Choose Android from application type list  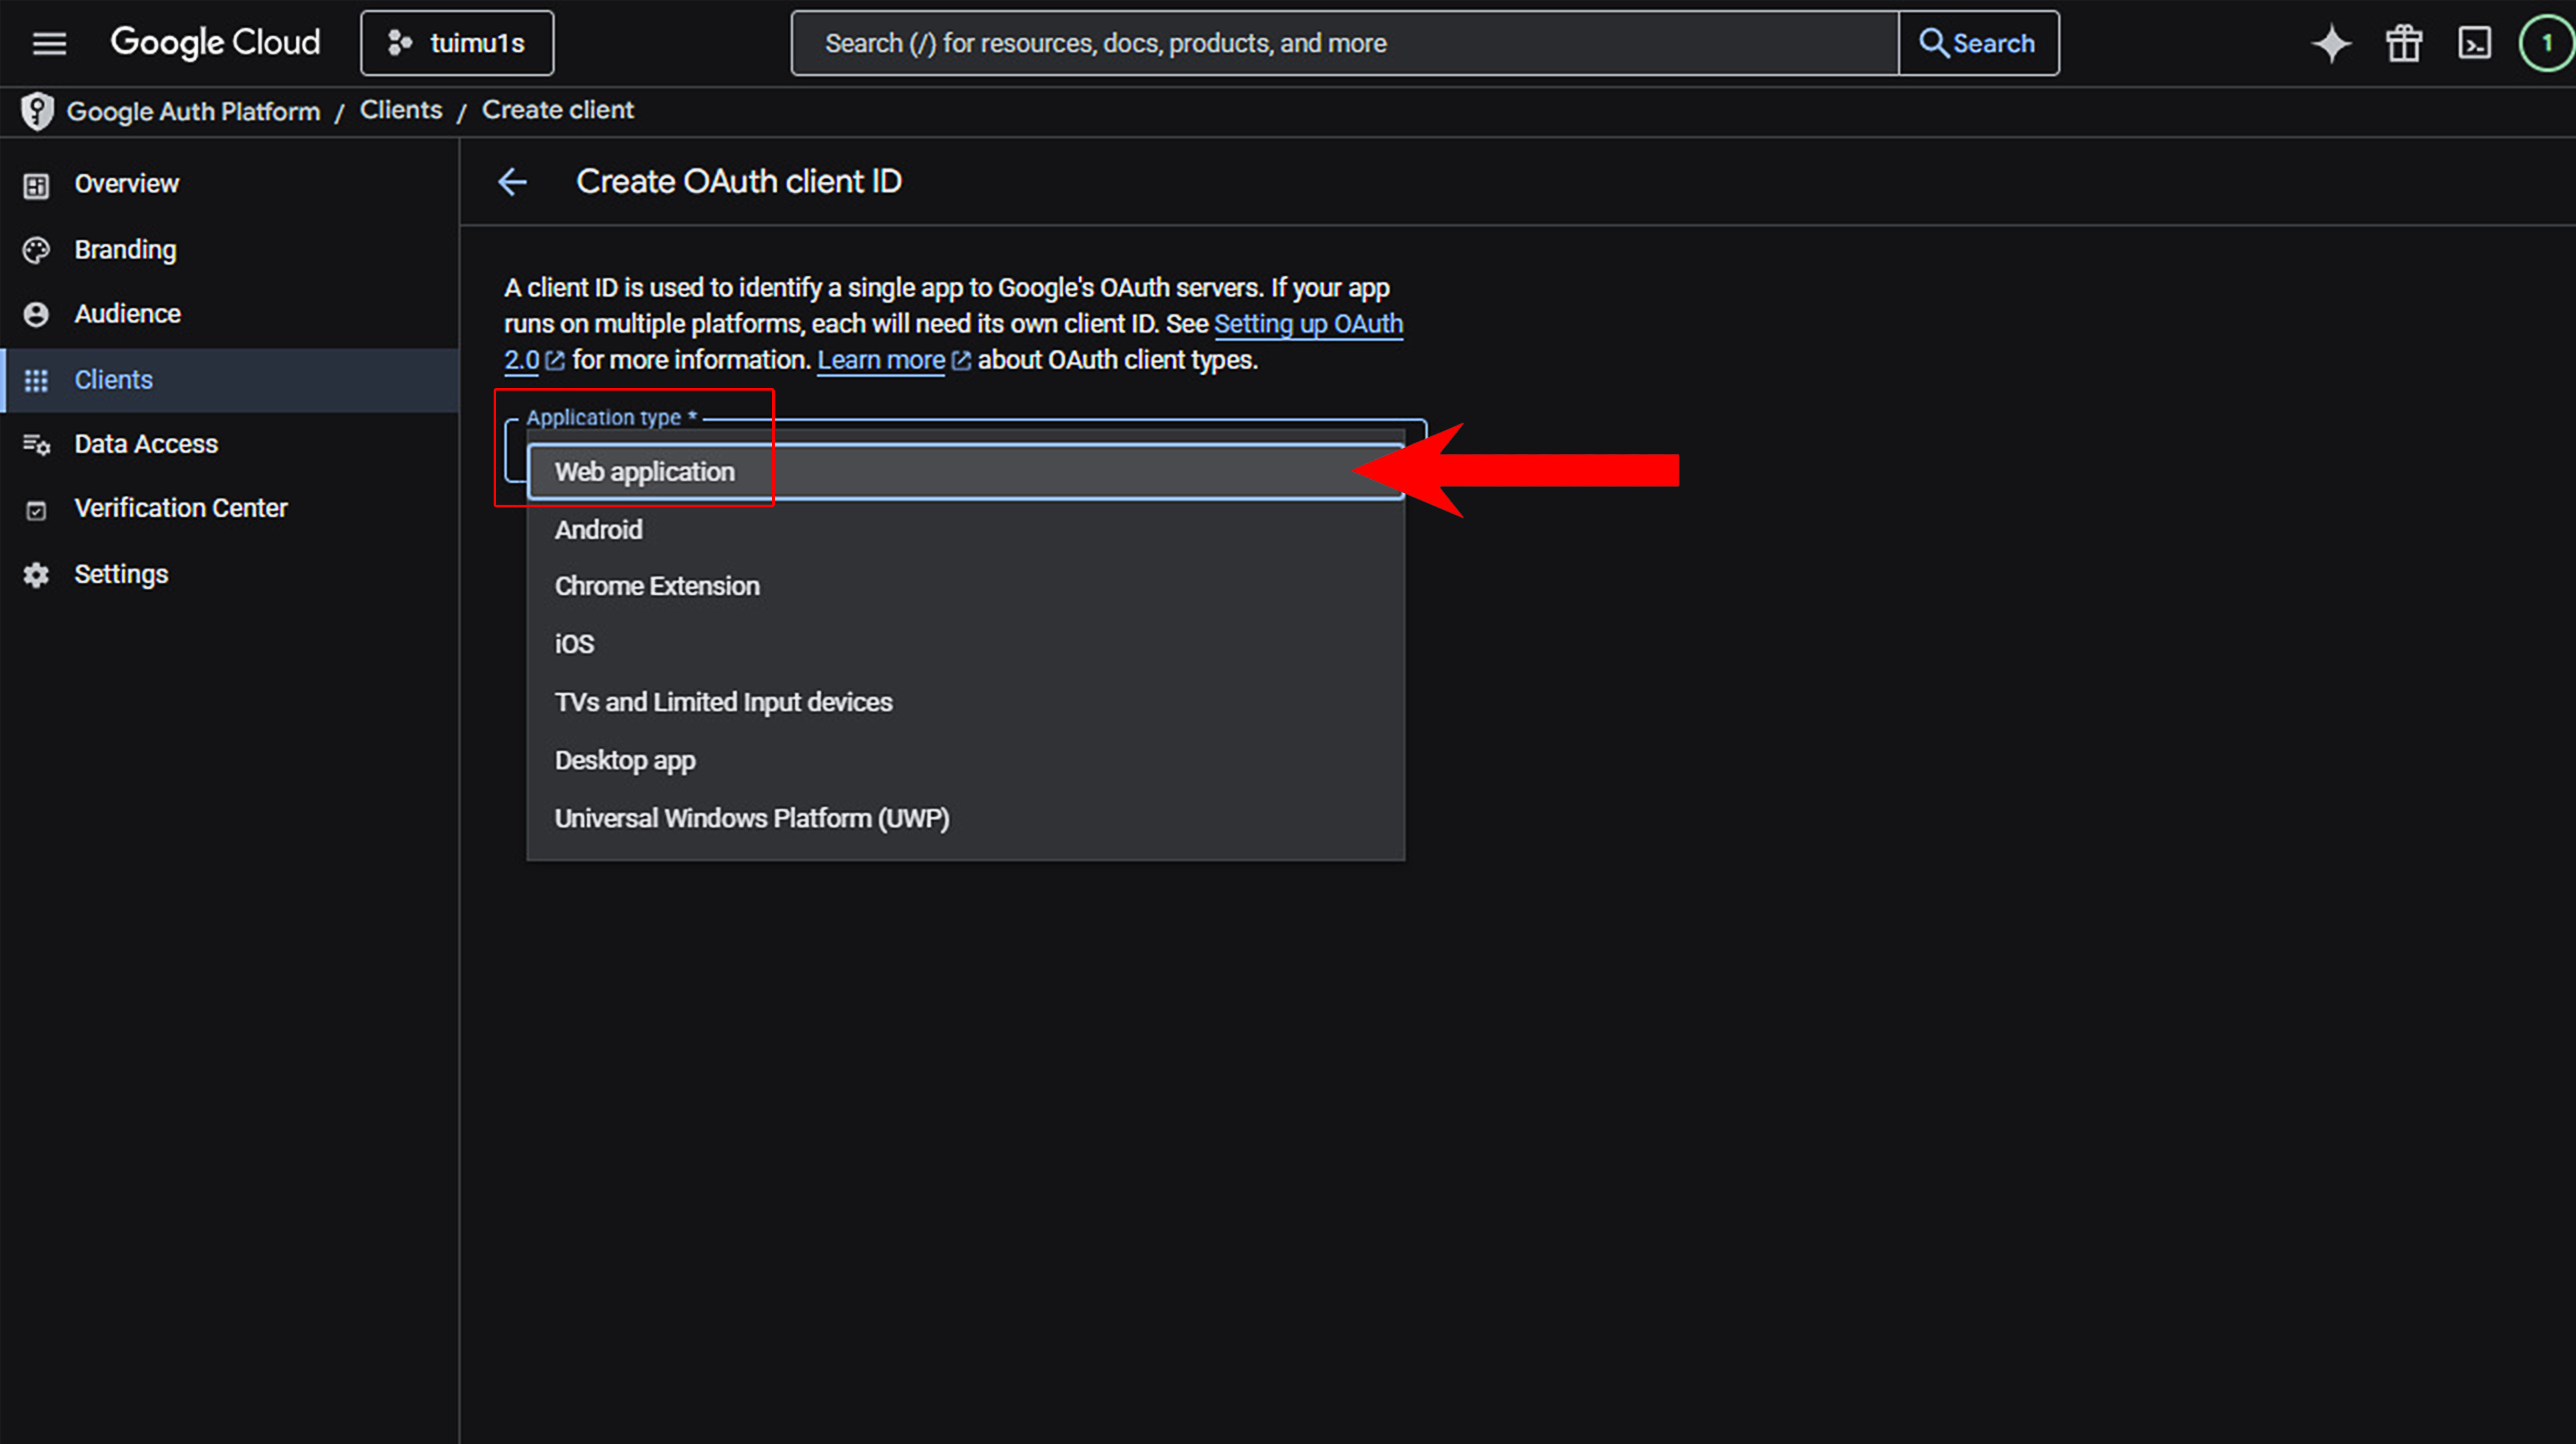[x=598, y=530]
